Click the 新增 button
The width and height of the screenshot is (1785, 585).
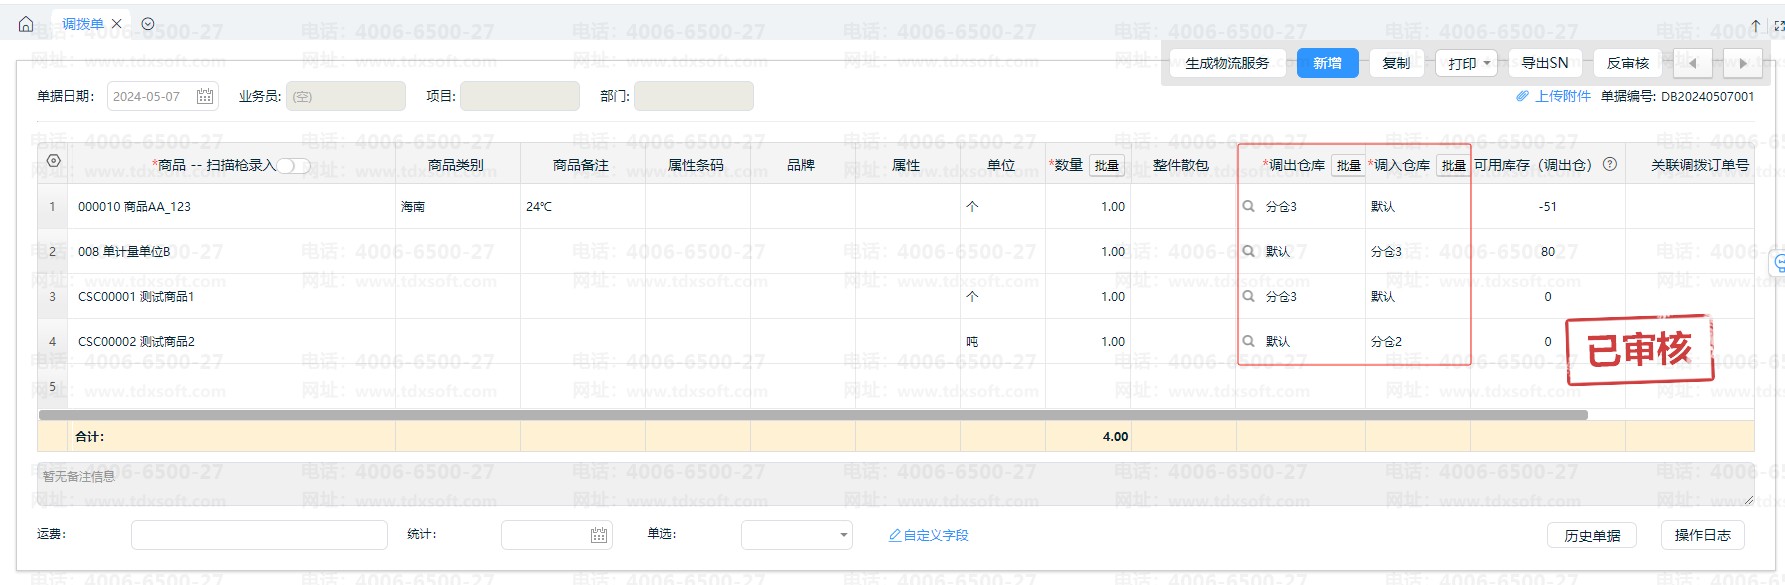[1327, 63]
